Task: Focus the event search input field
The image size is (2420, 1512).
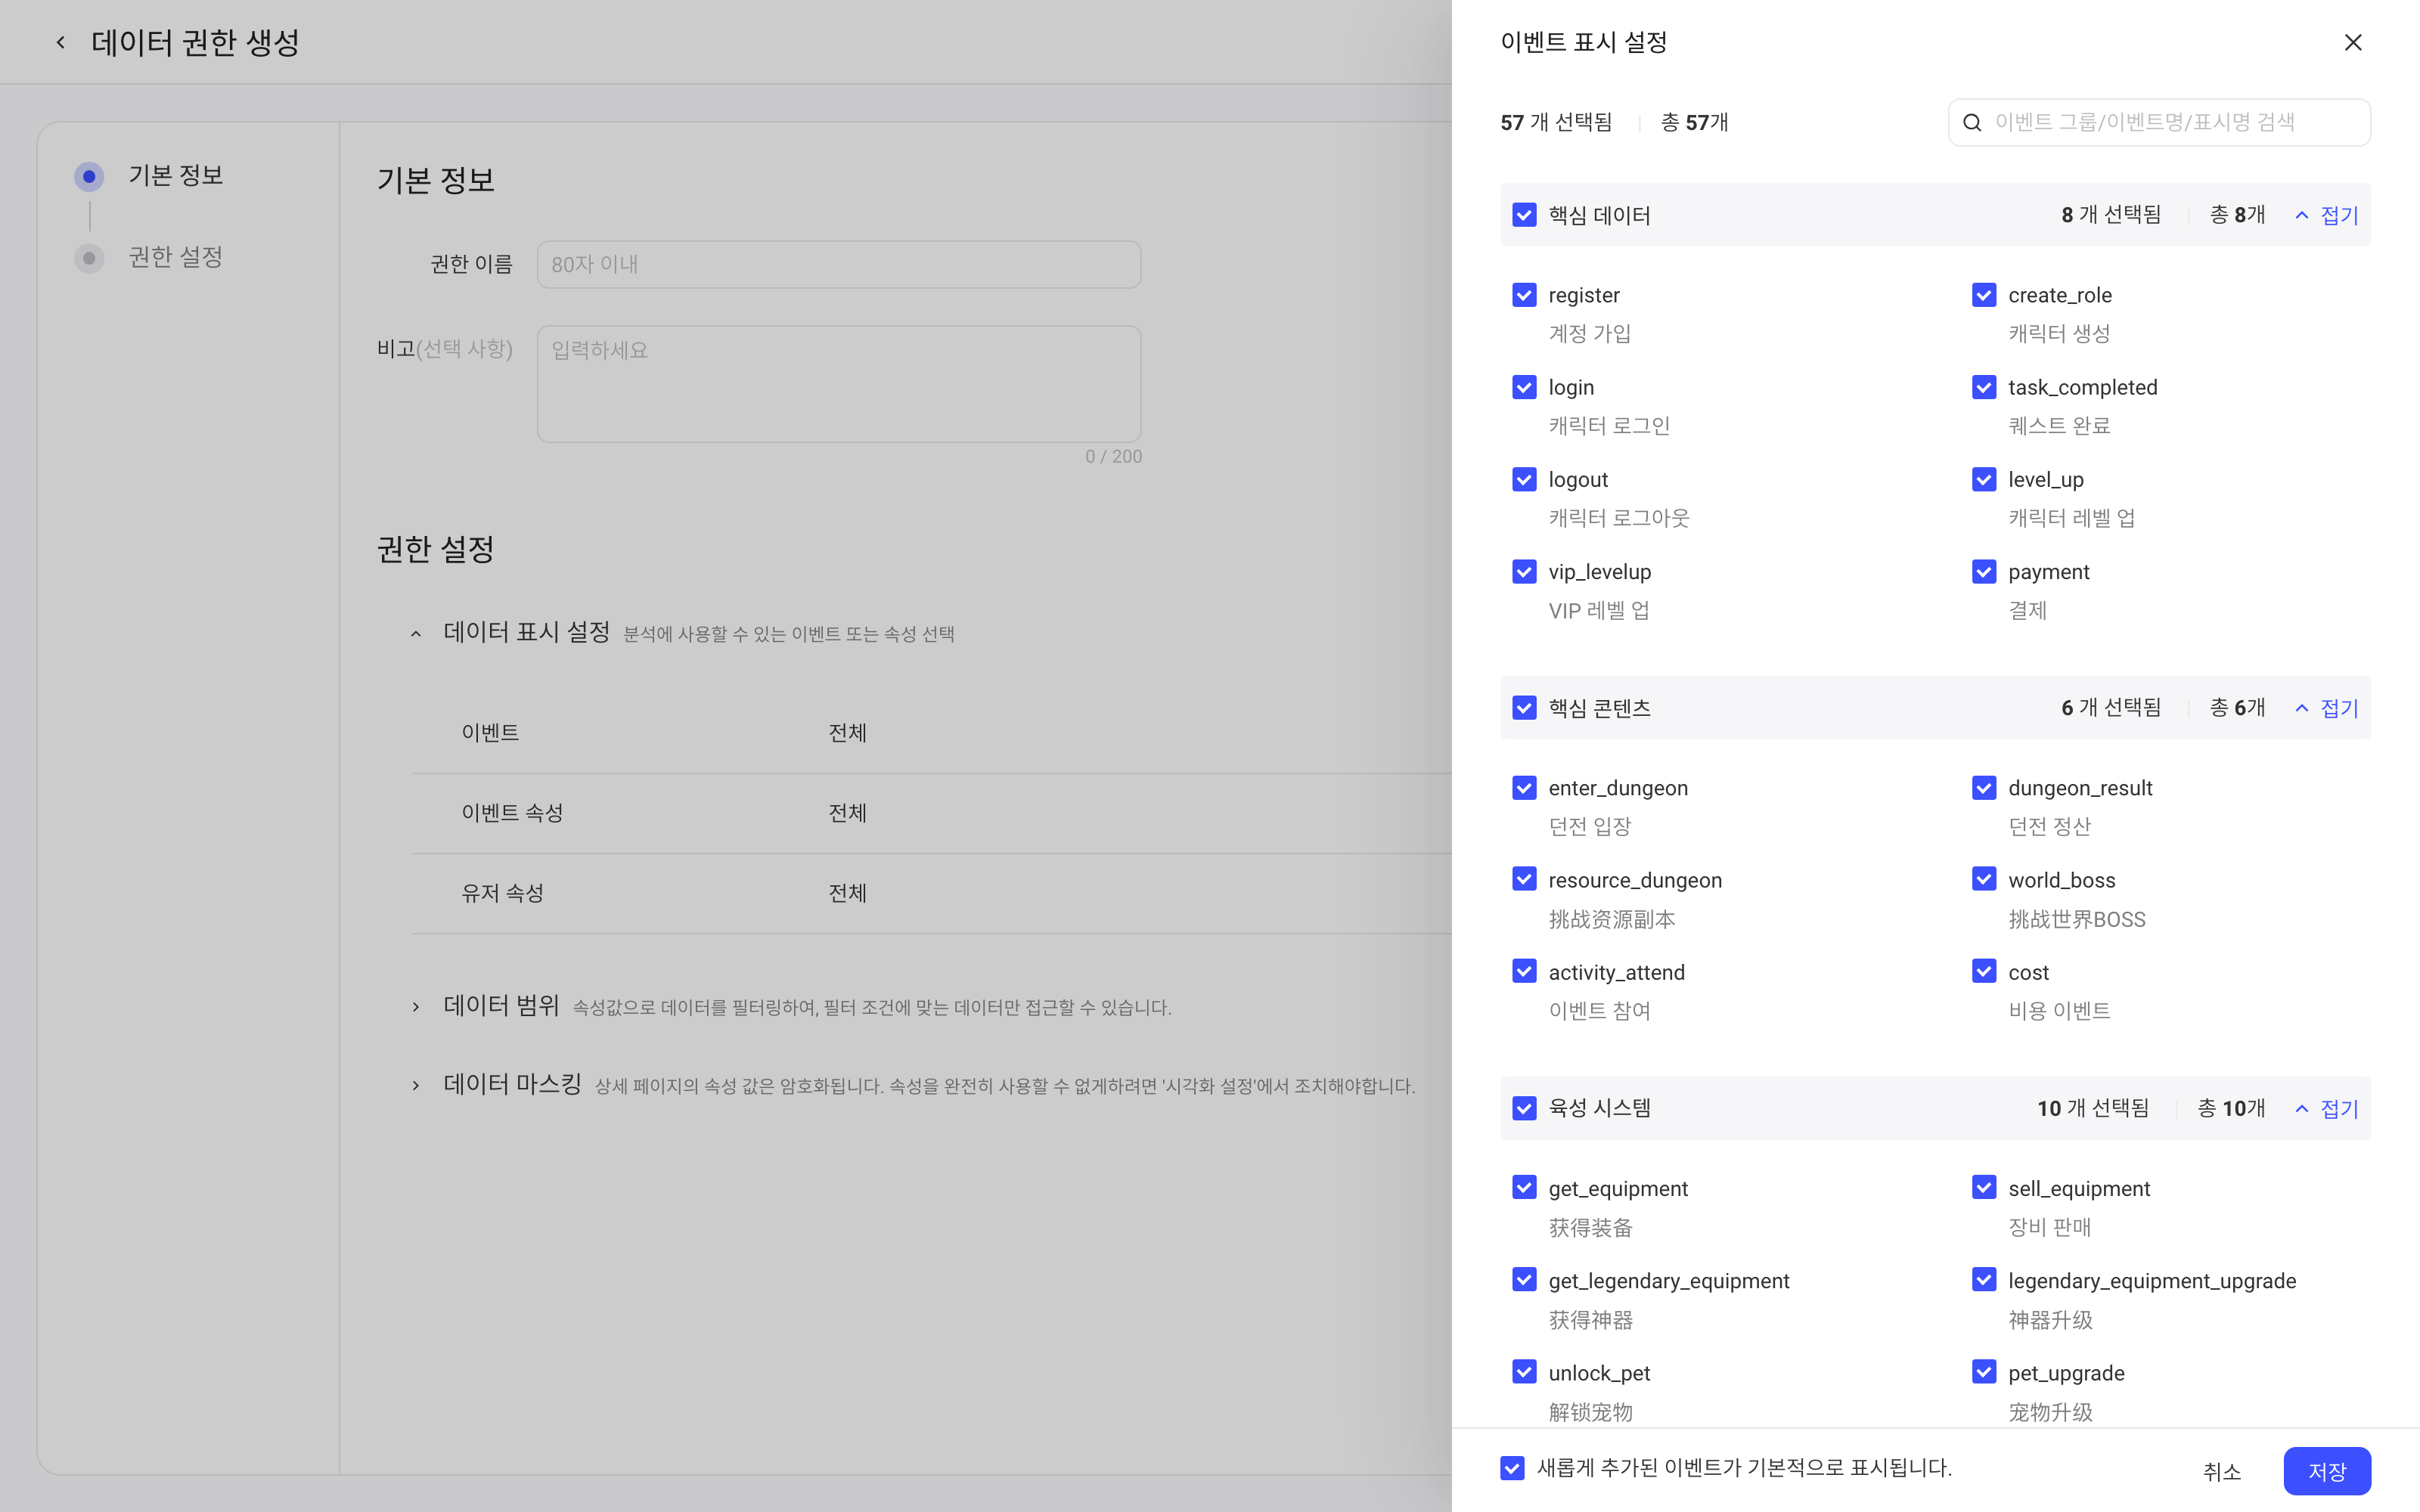Action: 2159,122
